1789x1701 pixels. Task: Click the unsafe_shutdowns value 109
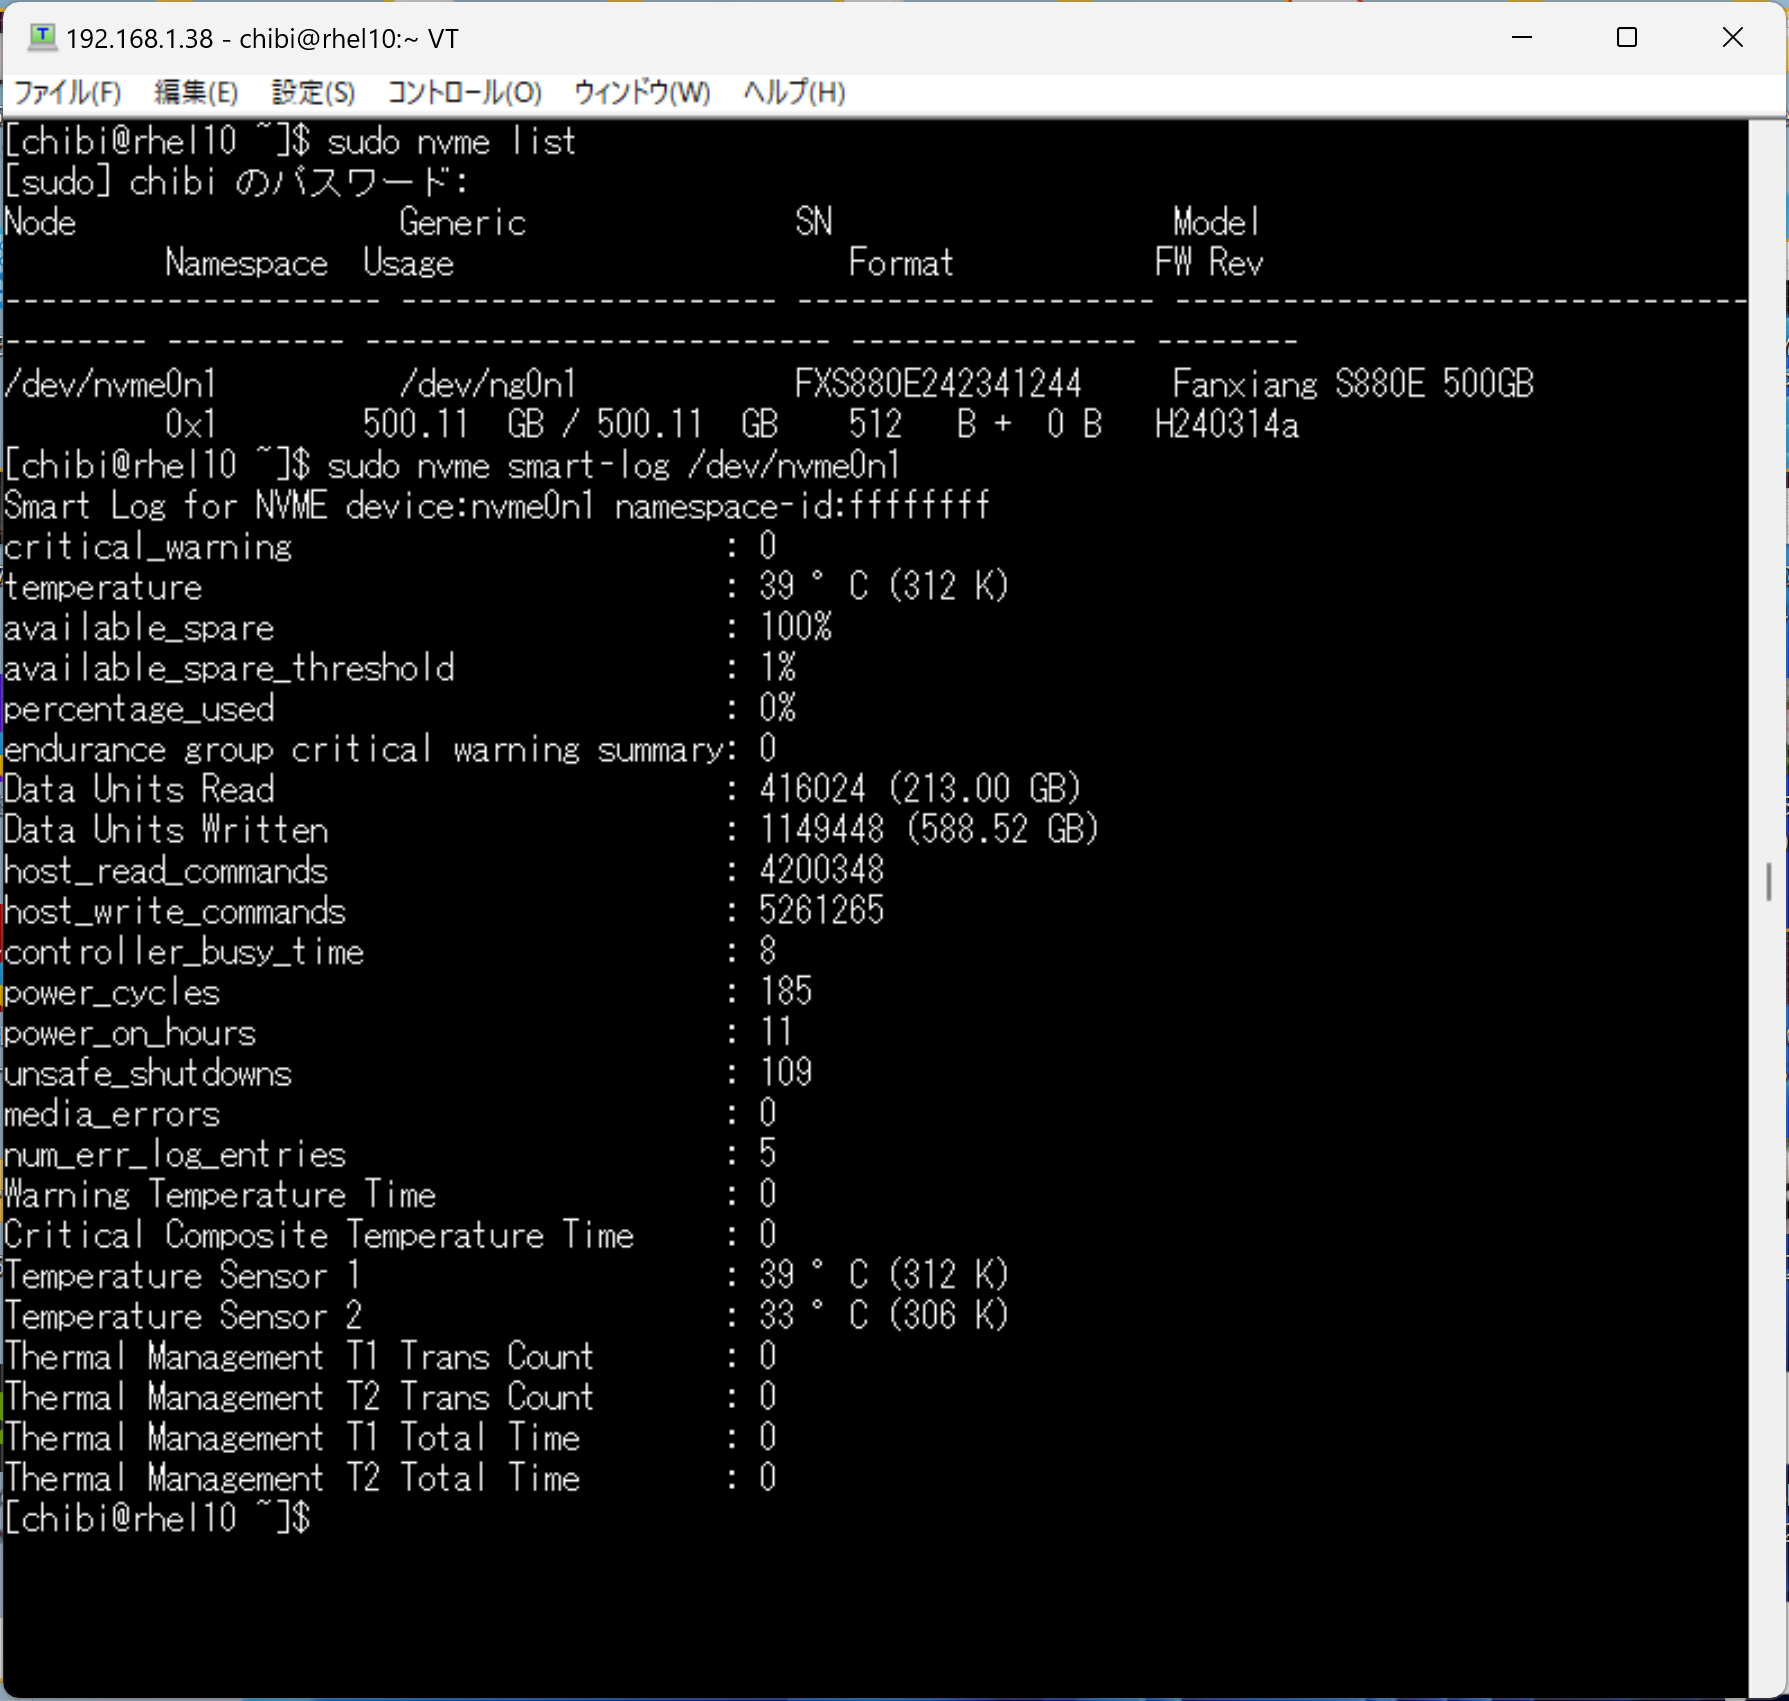point(786,1072)
